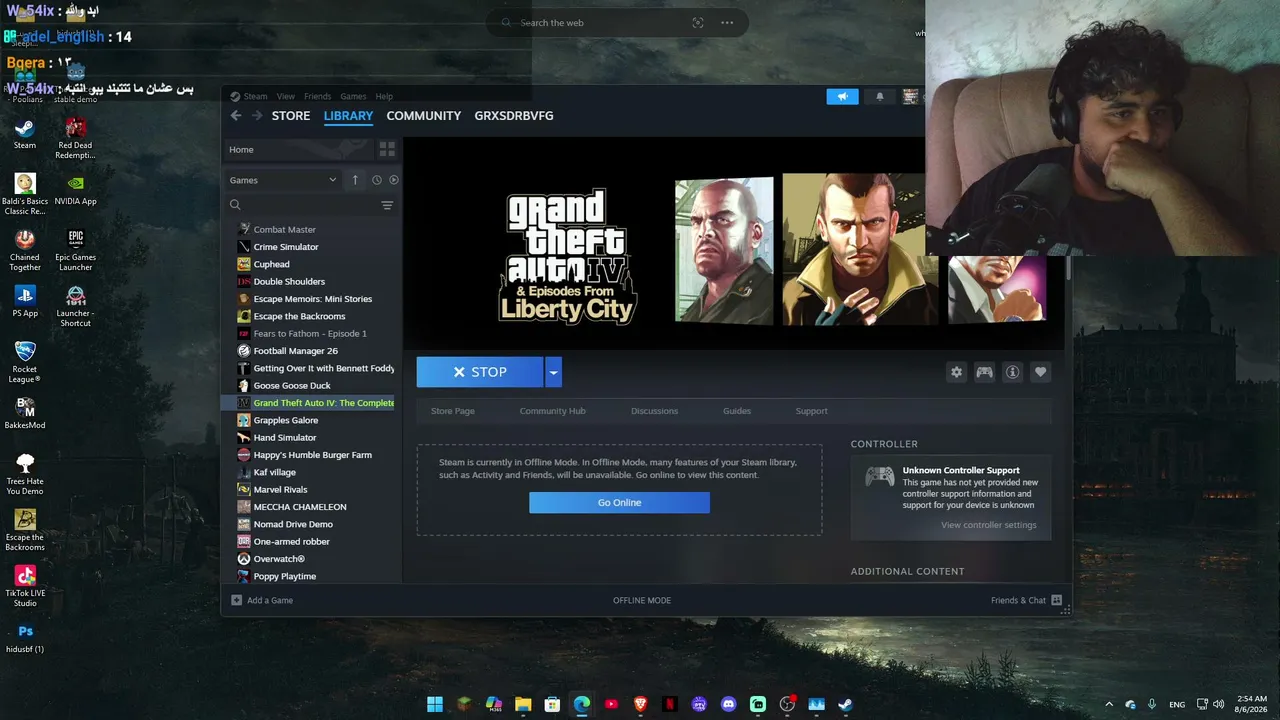Open the GTA IV Store Page link
This screenshot has width=1280, height=720.
coord(453,411)
